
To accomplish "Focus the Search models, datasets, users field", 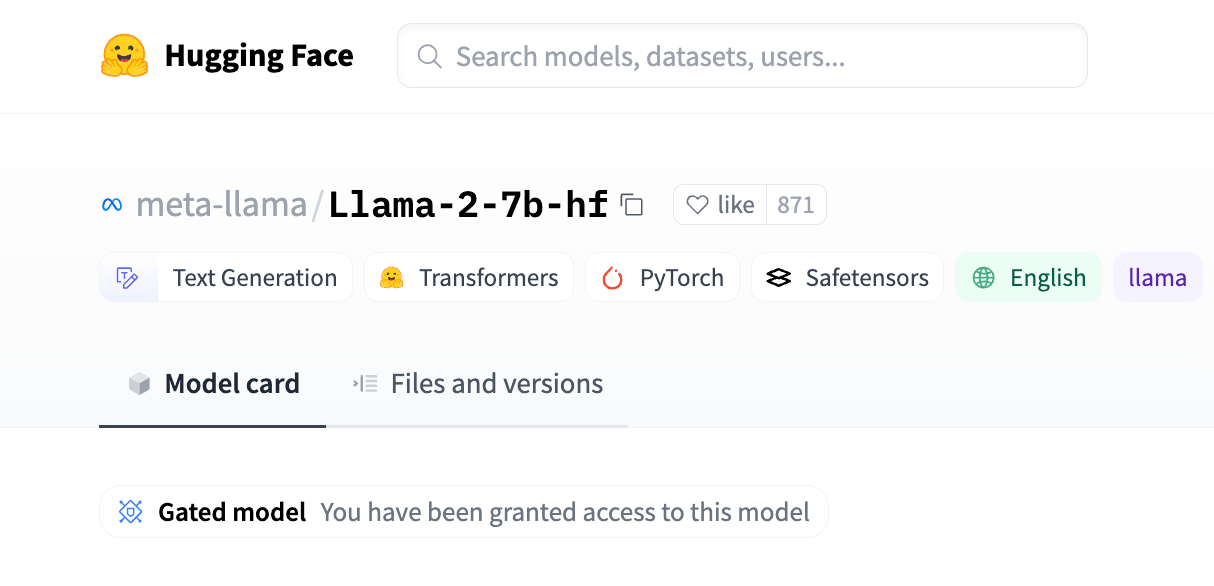I will 742,56.
